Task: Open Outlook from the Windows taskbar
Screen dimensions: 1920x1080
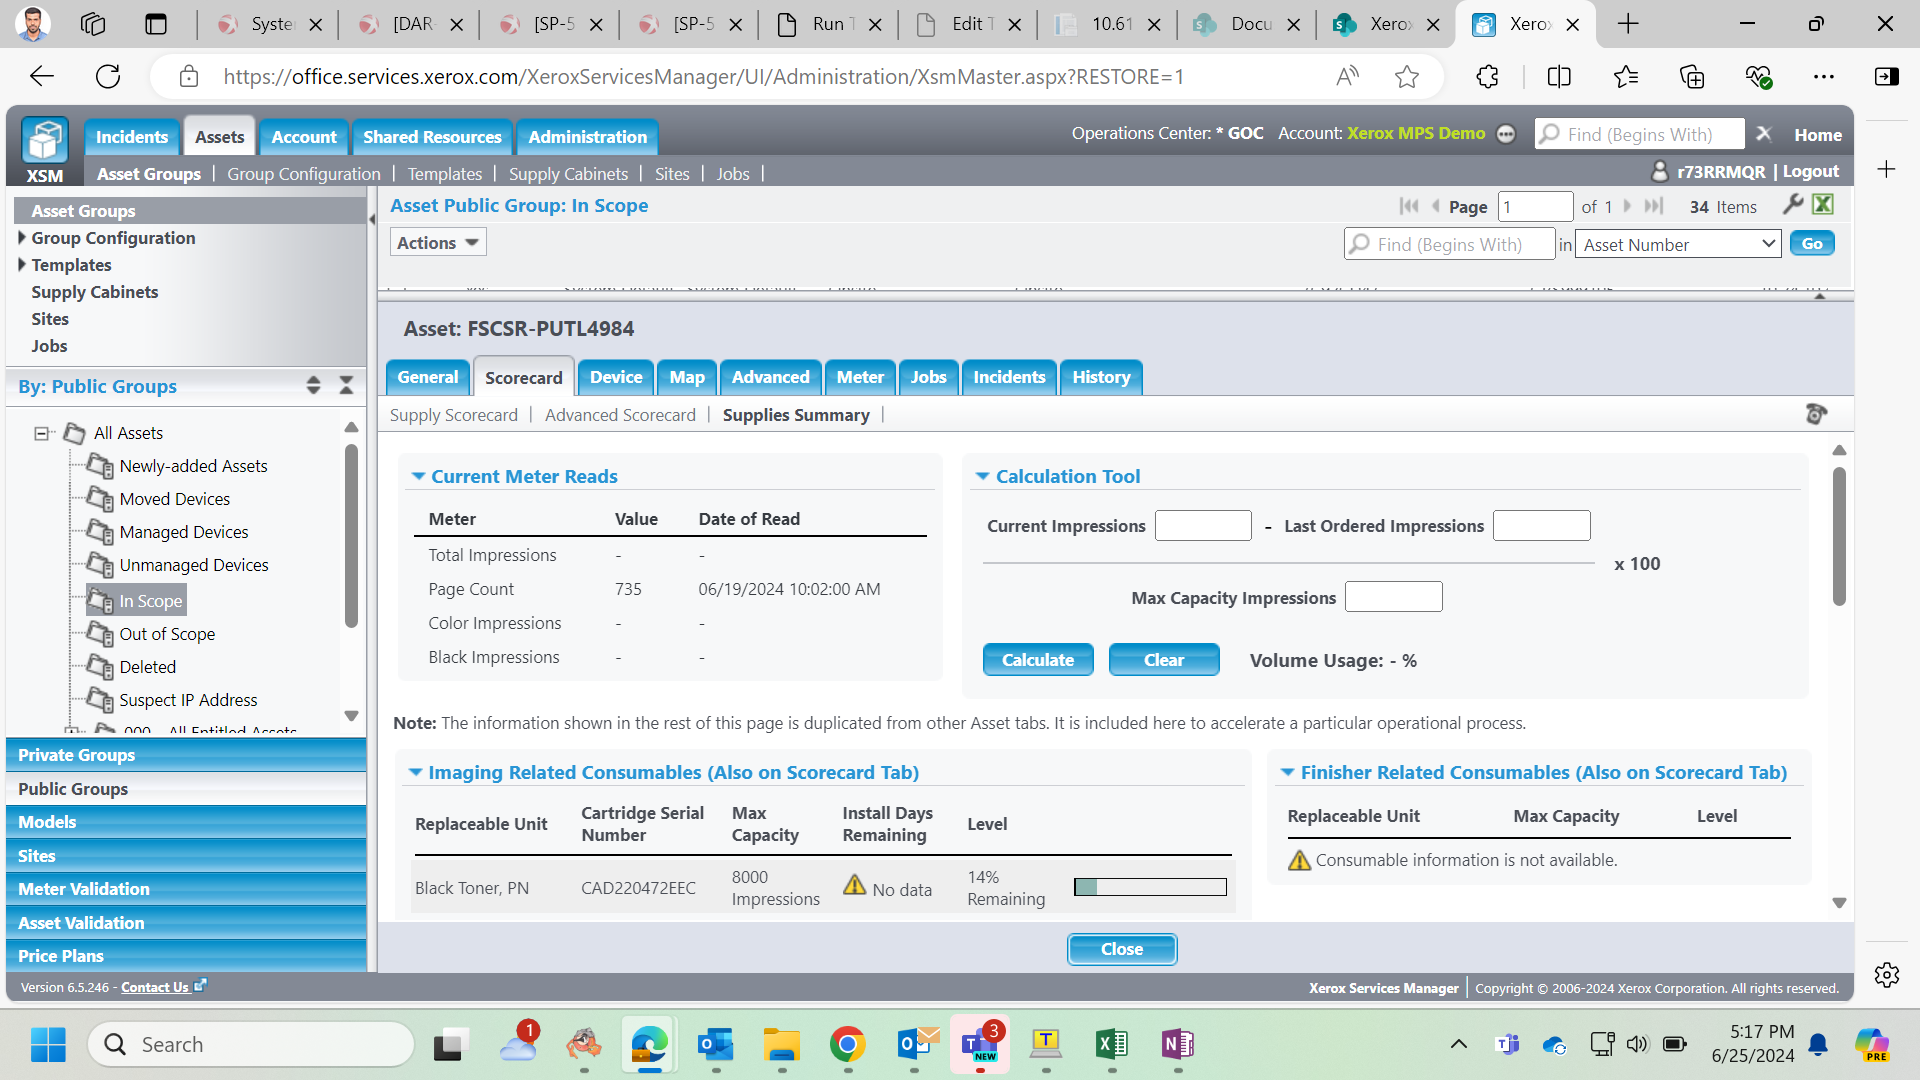Action: [x=716, y=1045]
